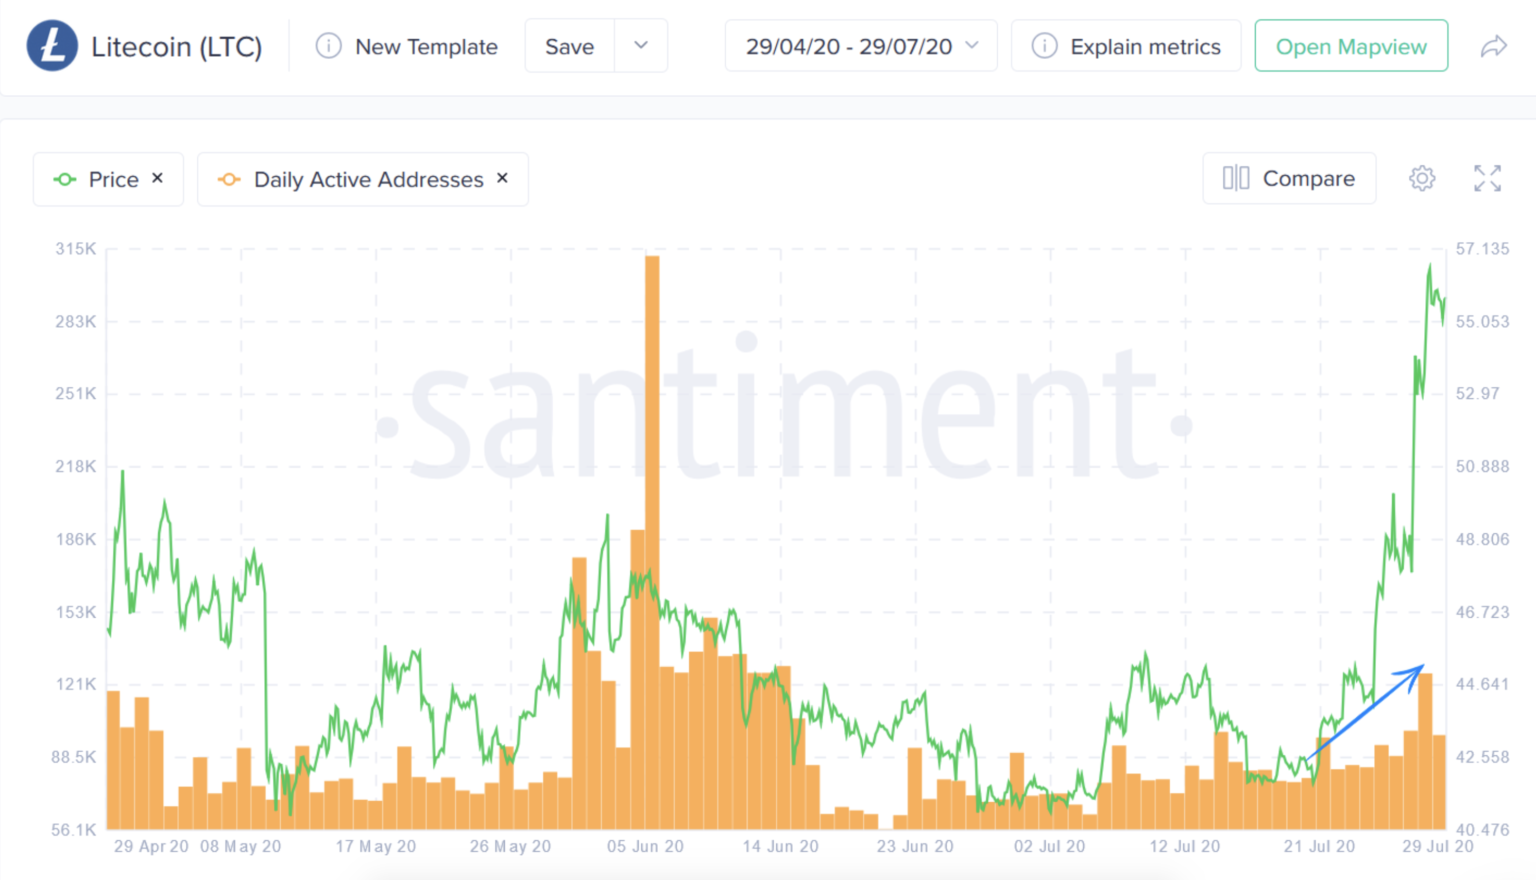The width and height of the screenshot is (1536, 880).
Task: Click the 17 May 20 date label
Action: pos(375,846)
